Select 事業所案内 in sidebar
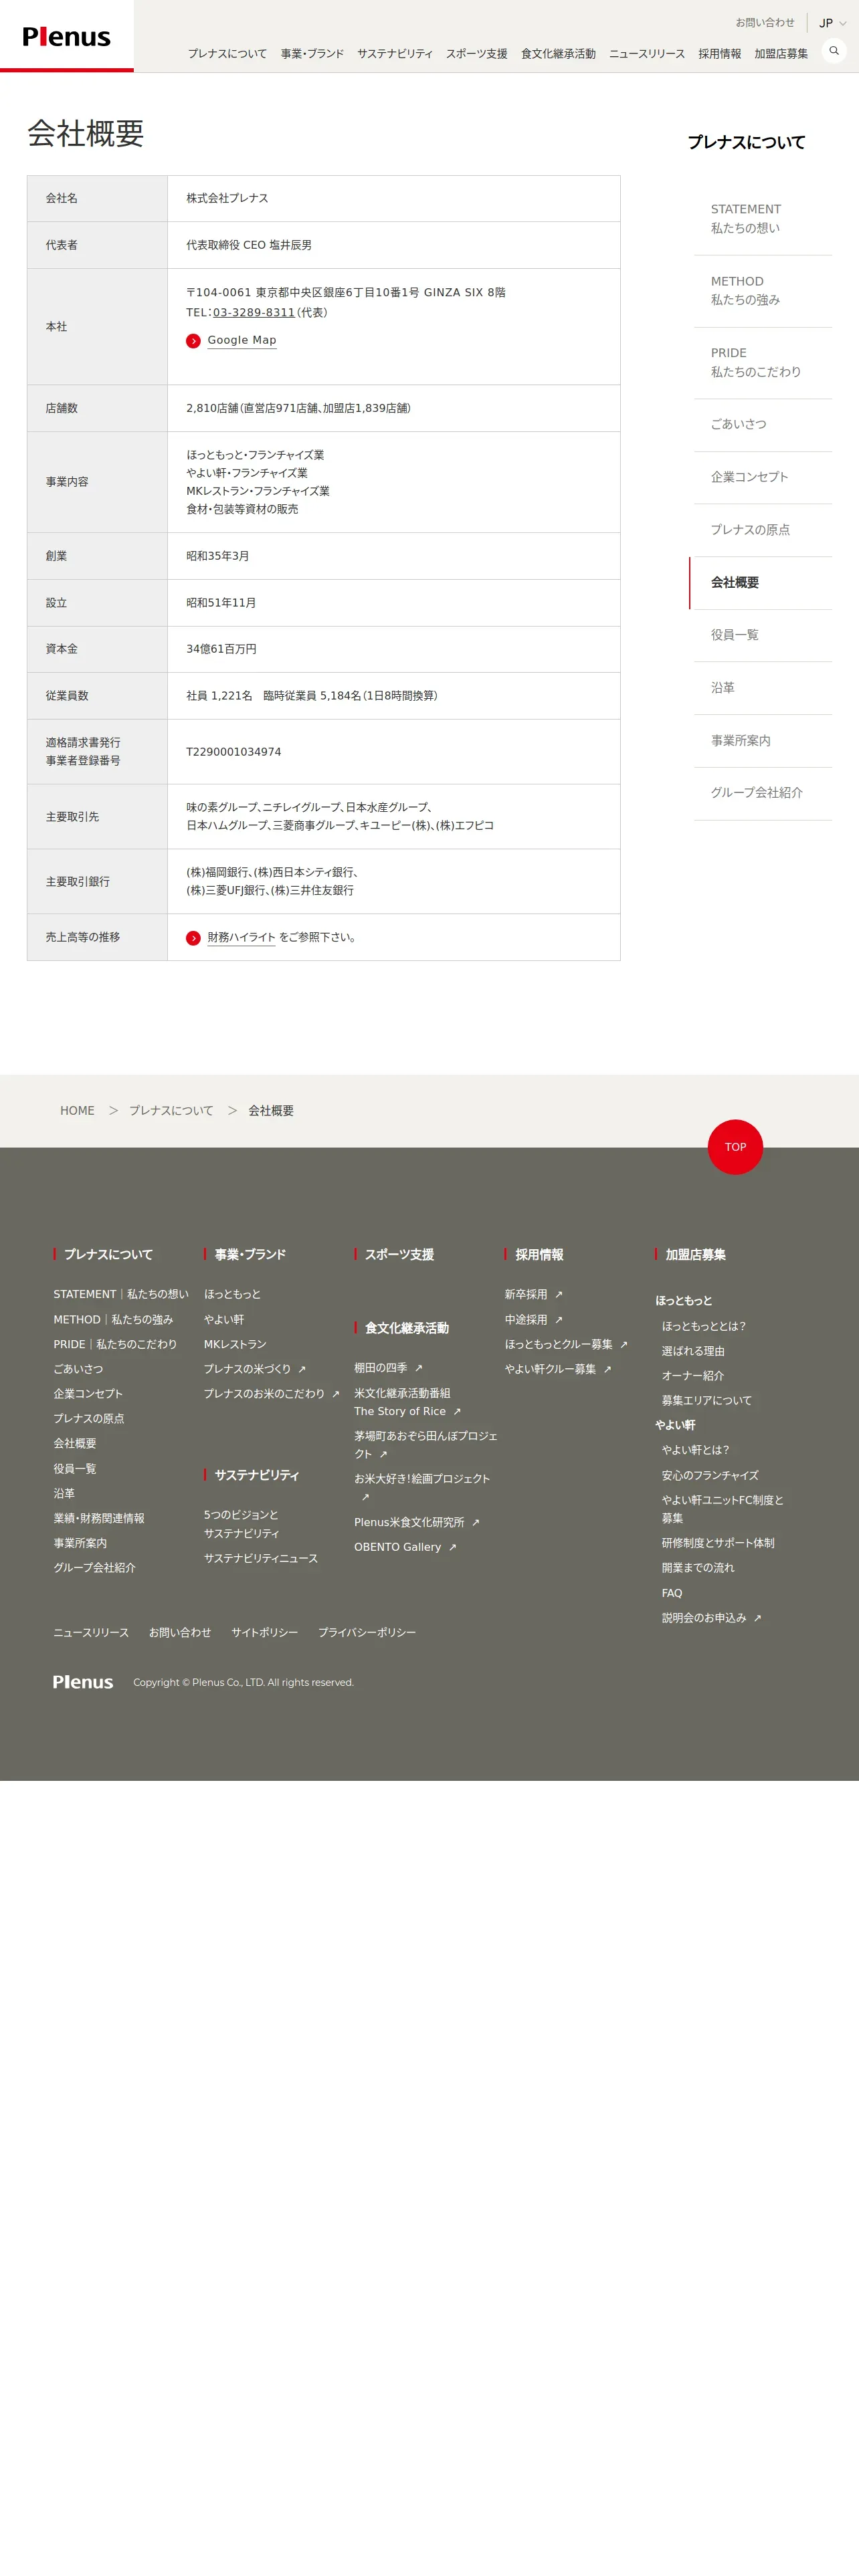 coord(763,741)
